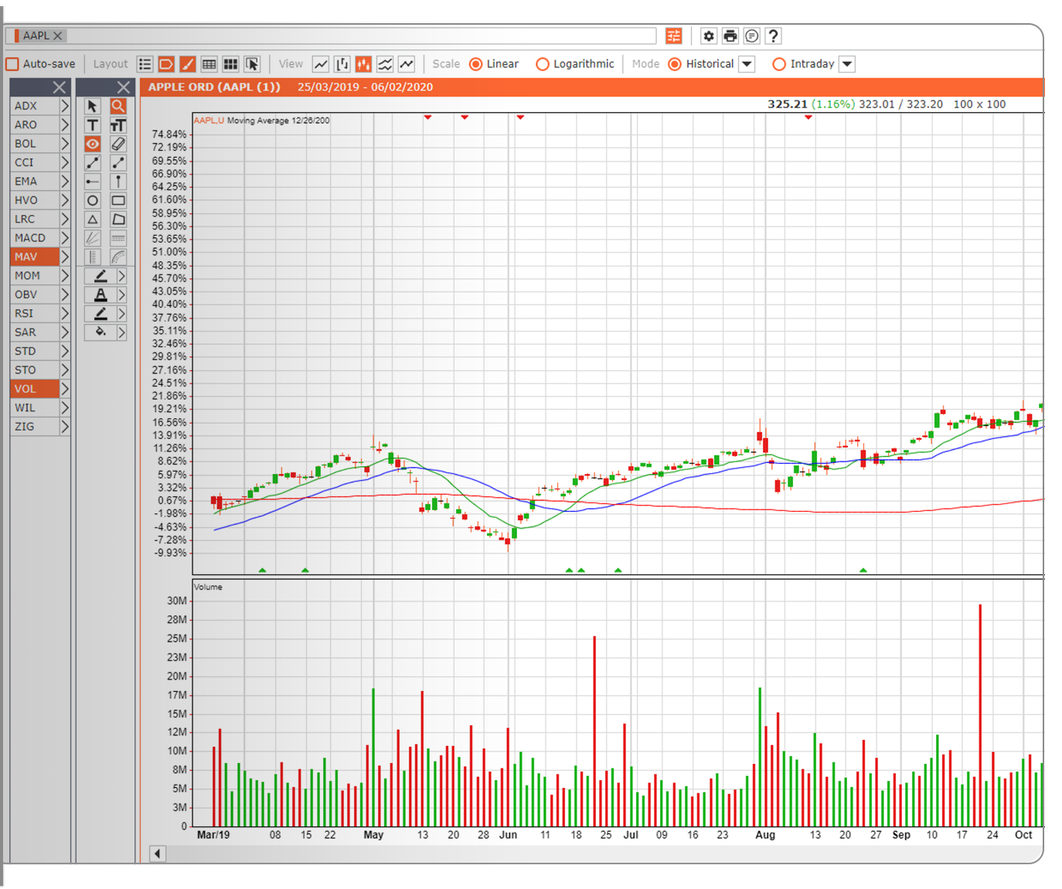
Task: Toggle the eye visibility tool
Action: 93,144
